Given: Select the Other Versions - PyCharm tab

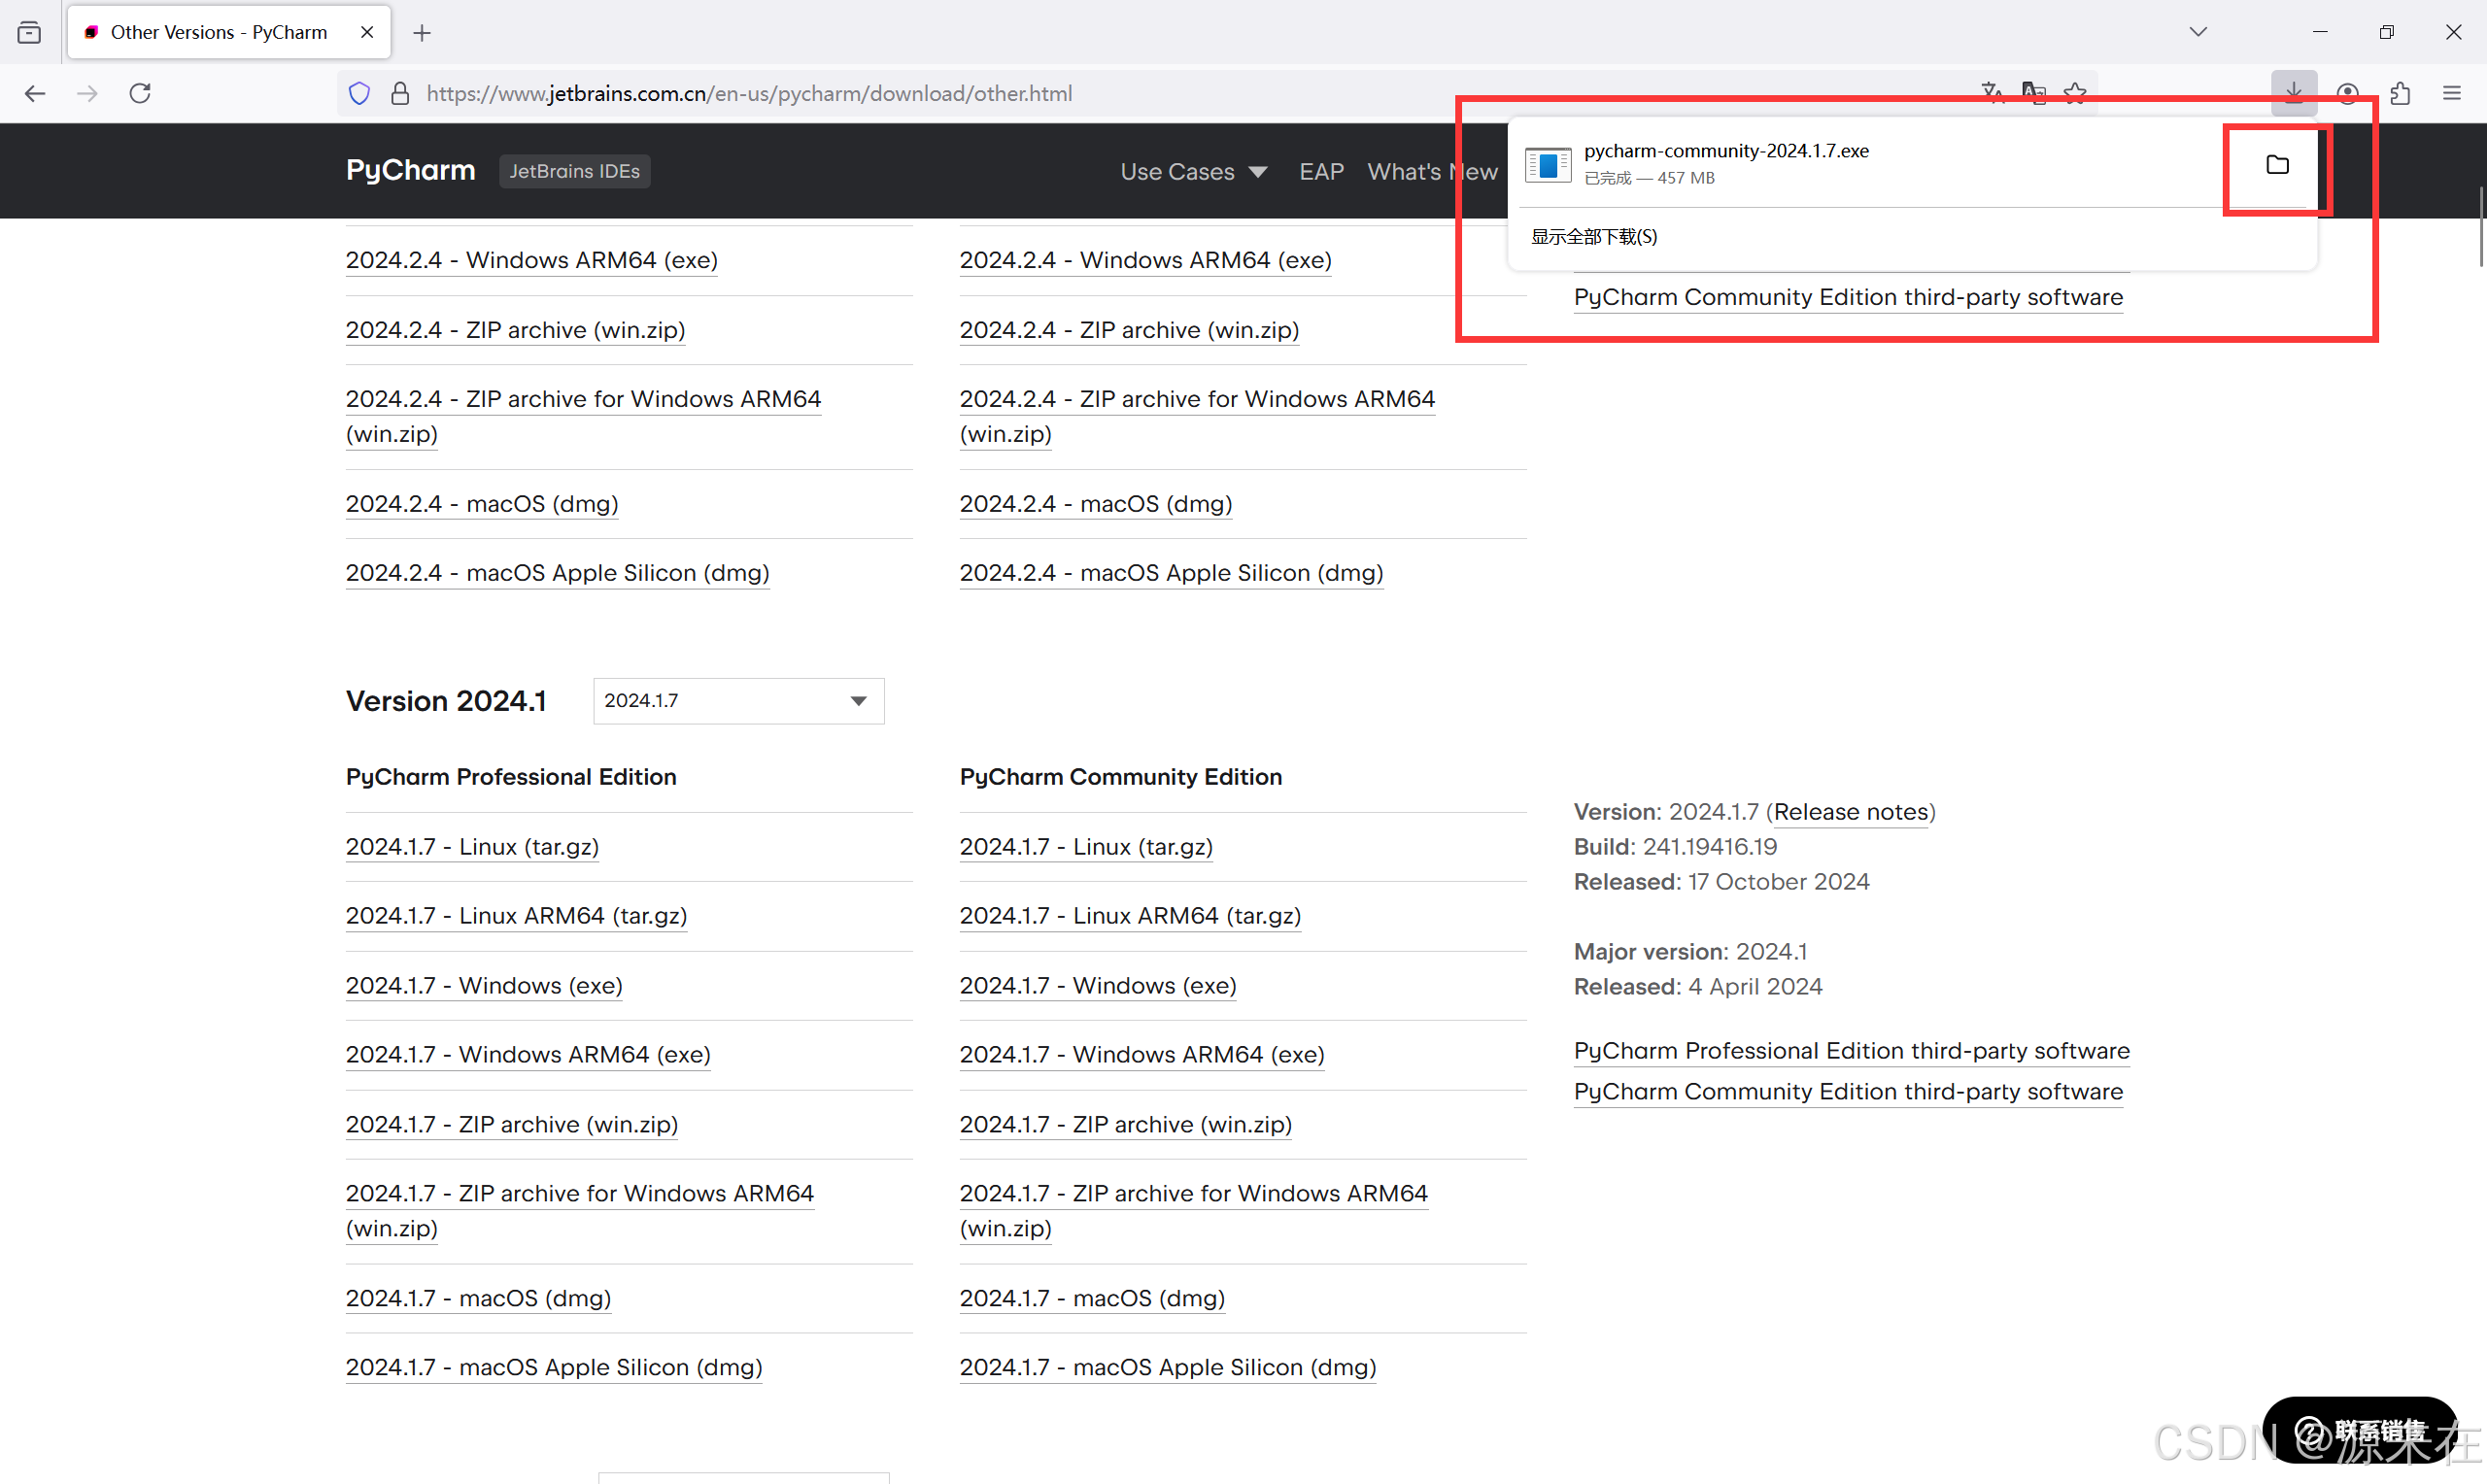Looking at the screenshot, I should point(229,32).
